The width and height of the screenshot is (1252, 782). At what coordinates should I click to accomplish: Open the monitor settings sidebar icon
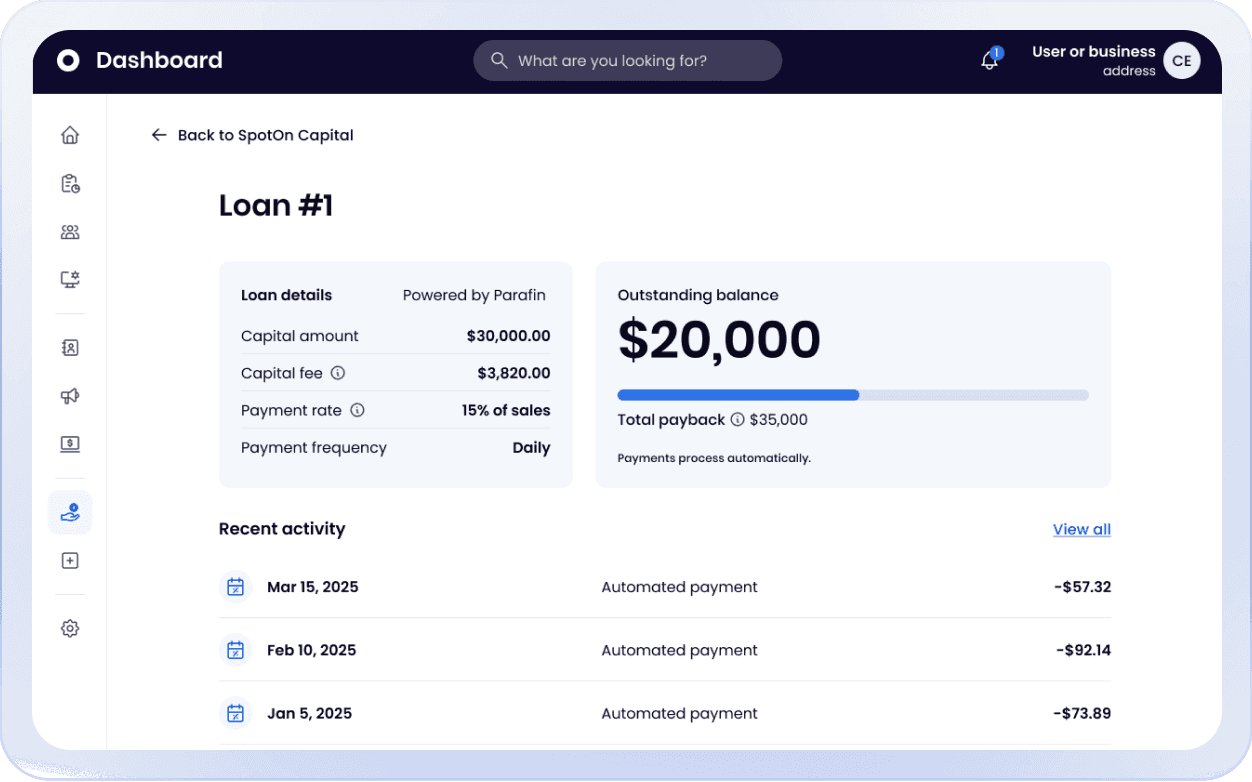70,280
